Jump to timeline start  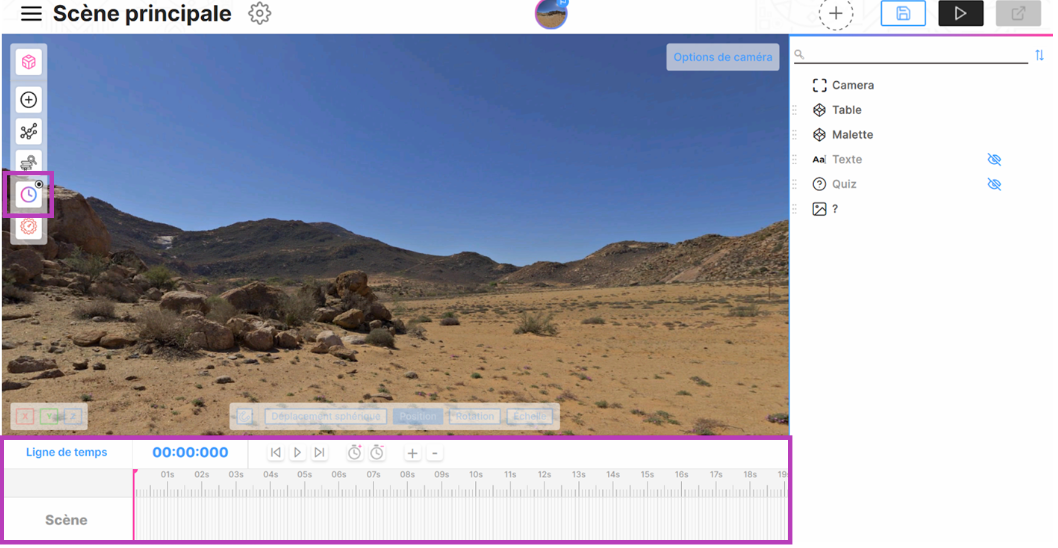click(x=275, y=453)
